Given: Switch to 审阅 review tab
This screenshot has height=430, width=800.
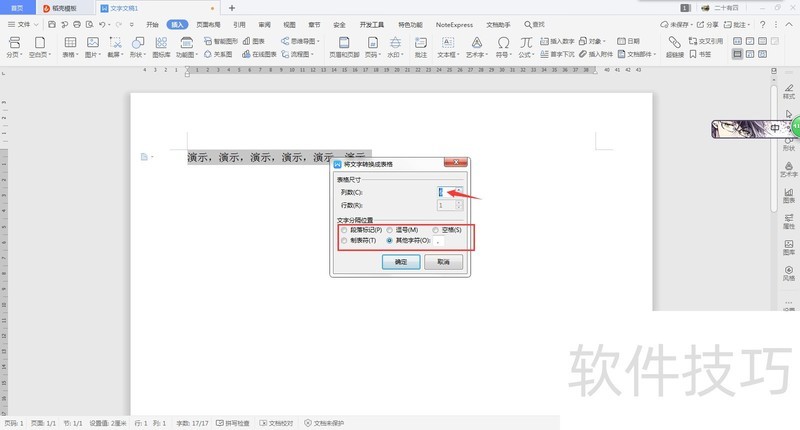Looking at the screenshot, I should [x=264, y=24].
